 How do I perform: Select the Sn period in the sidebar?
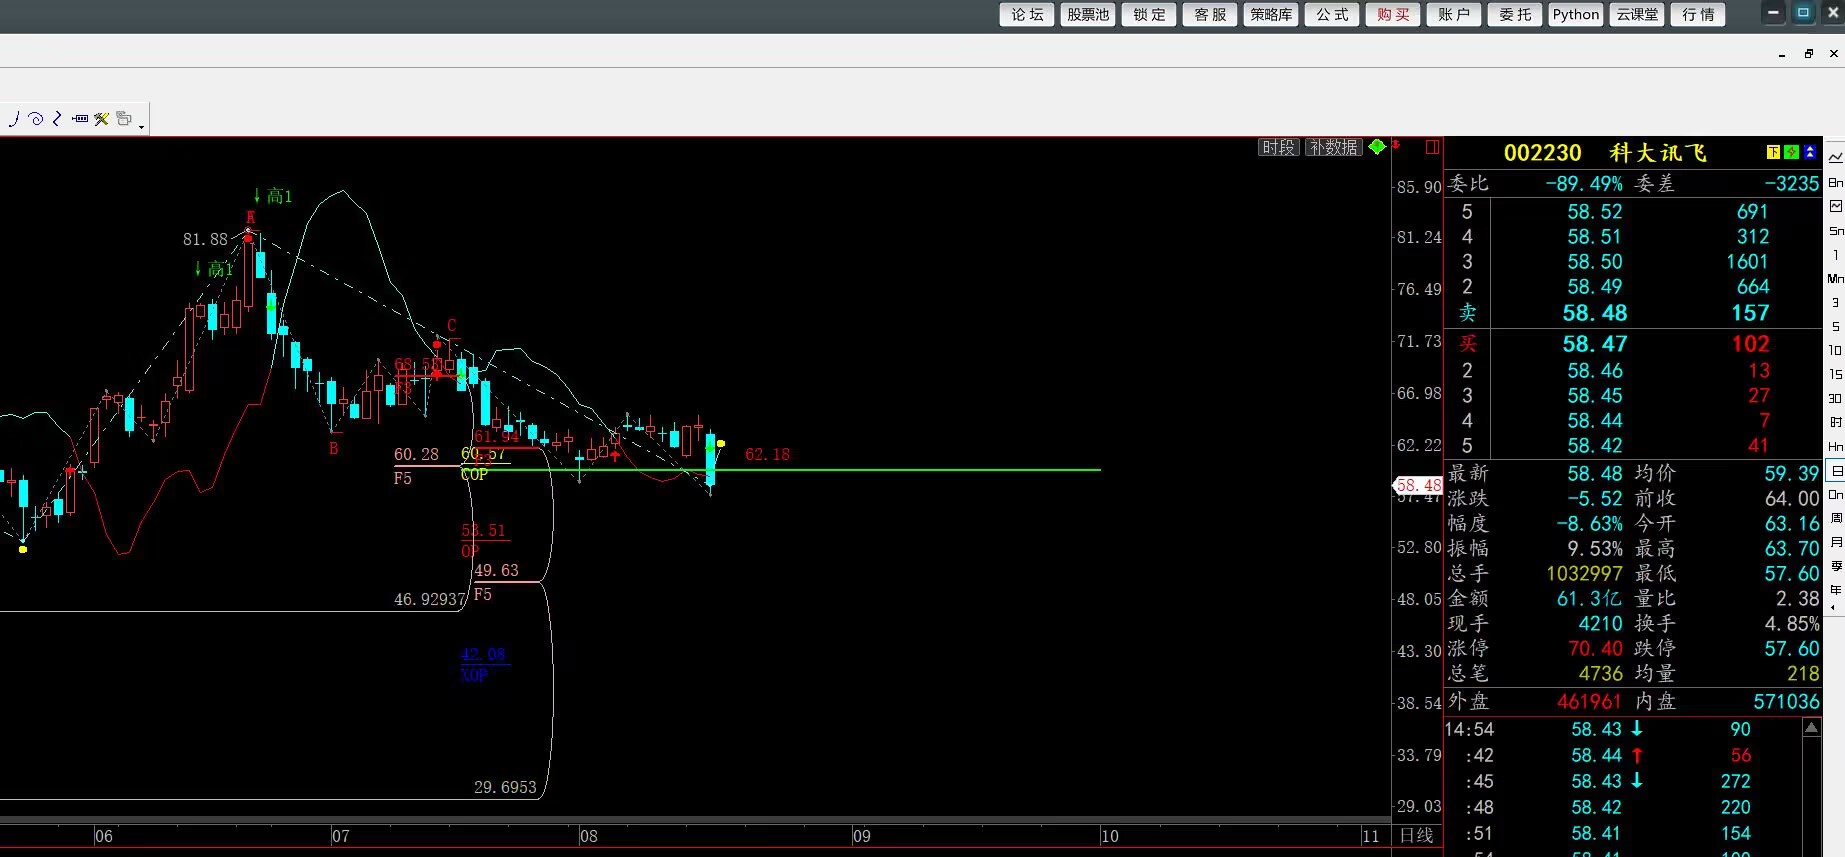pyautogui.click(x=1836, y=230)
